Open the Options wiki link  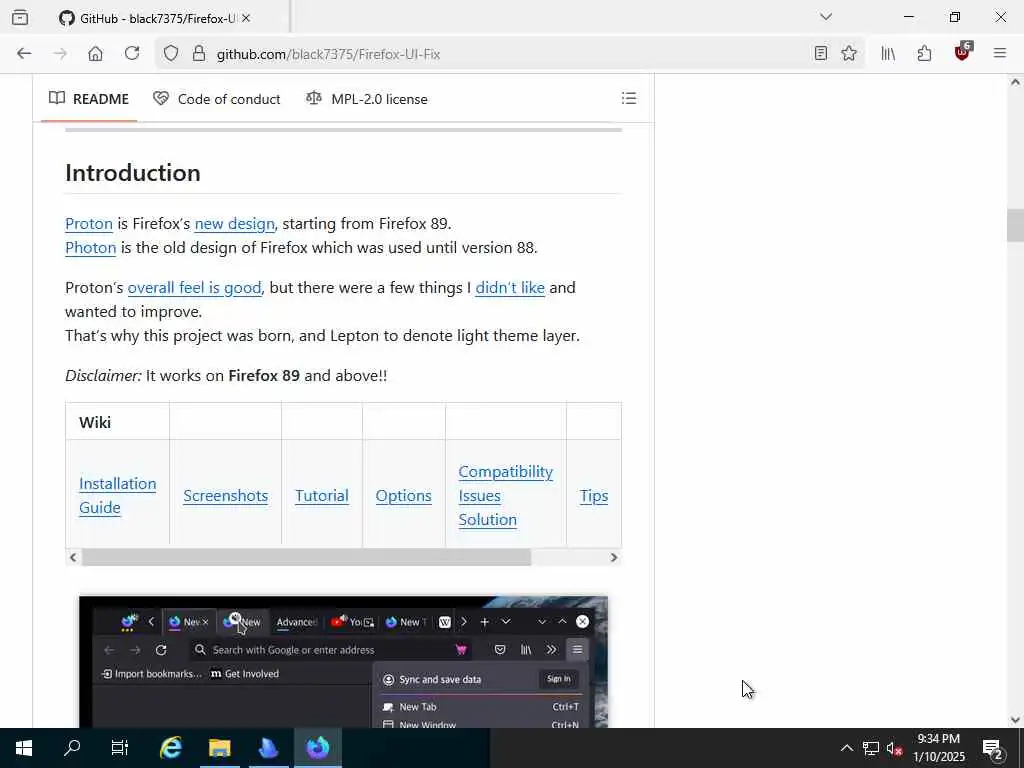point(404,496)
